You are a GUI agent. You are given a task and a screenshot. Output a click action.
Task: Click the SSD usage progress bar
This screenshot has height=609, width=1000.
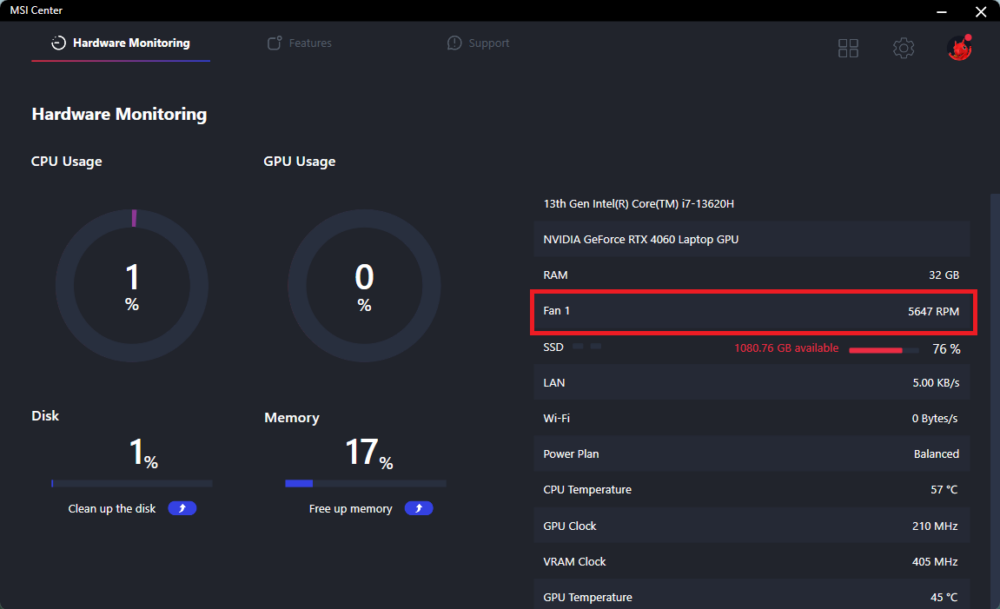click(x=883, y=350)
